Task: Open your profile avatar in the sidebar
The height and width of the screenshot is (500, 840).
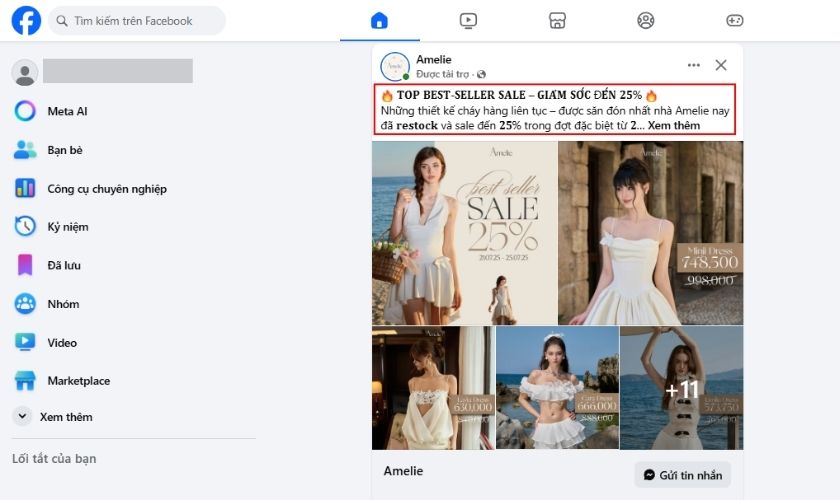Action: (25, 72)
